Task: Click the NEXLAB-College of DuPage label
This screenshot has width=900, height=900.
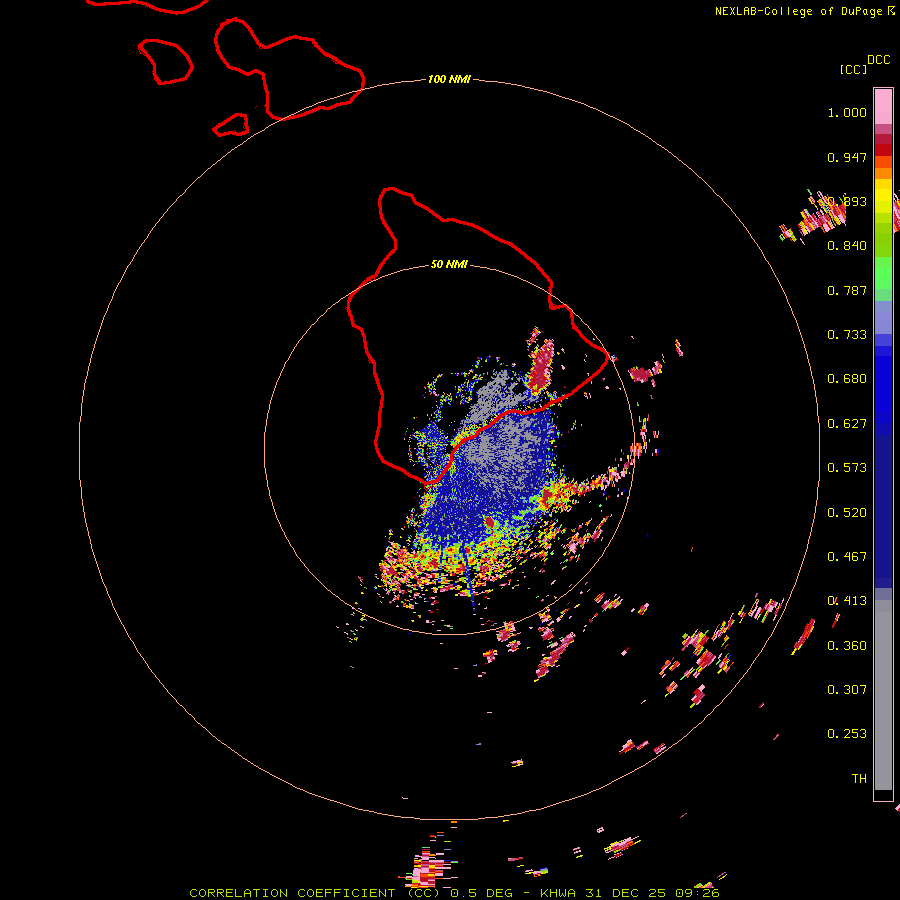Action: click(x=804, y=11)
